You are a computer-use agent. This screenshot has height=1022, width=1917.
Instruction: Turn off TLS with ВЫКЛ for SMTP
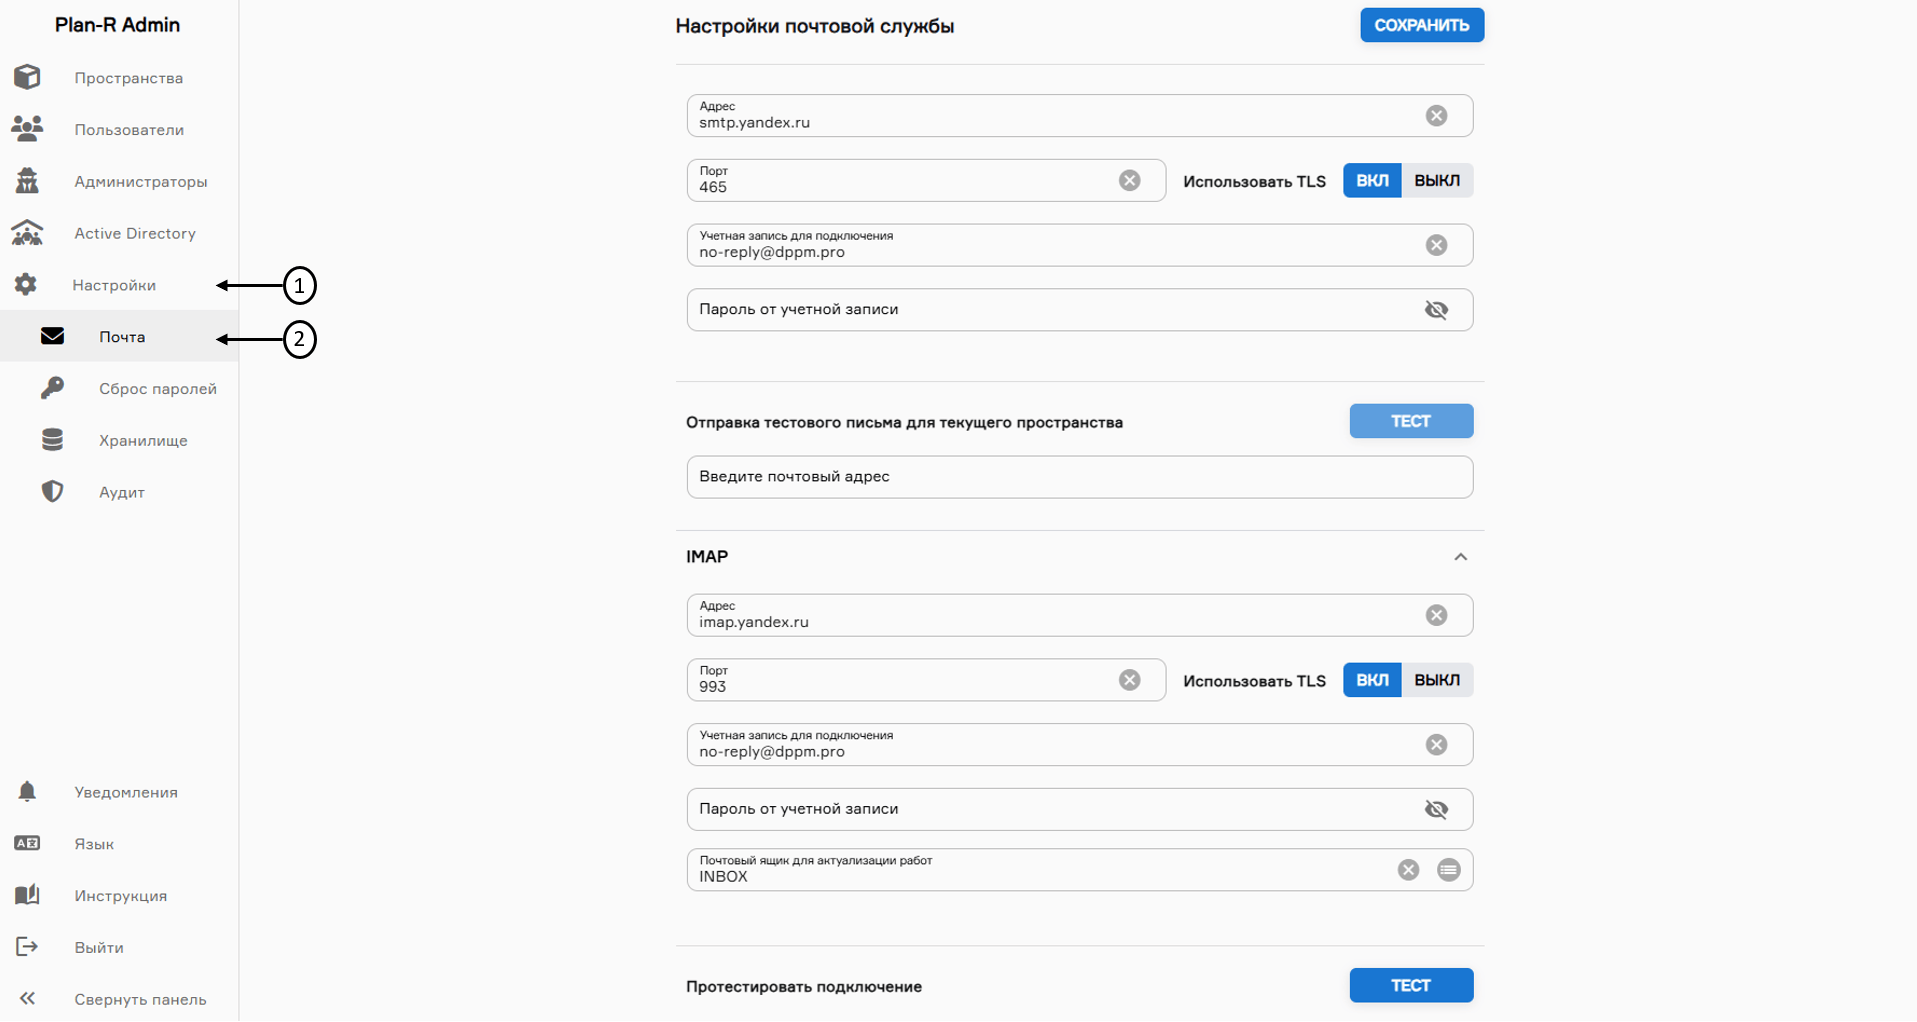click(x=1436, y=181)
